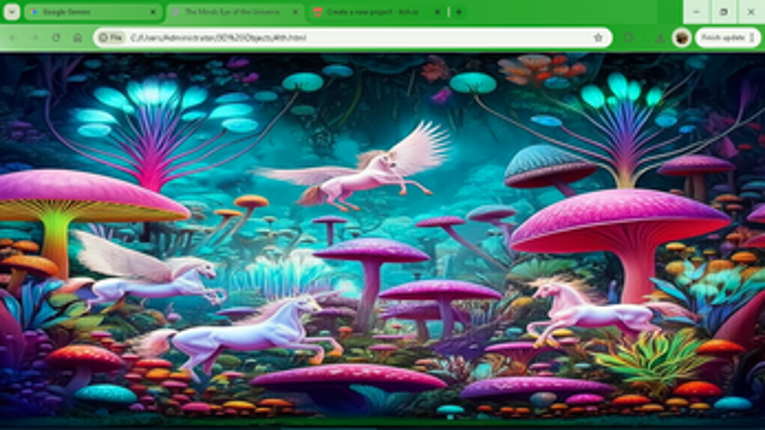The image size is (765, 430).
Task: Reload the current page
Action: [x=56, y=38]
